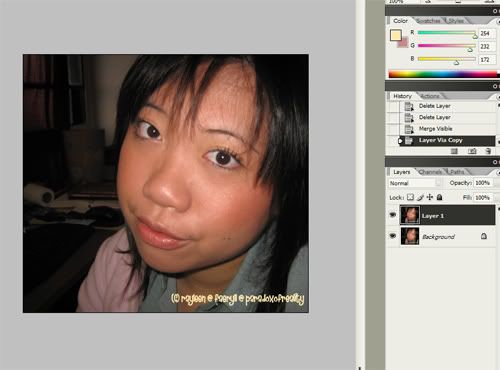Create new document from current state

pyautogui.click(x=454, y=151)
